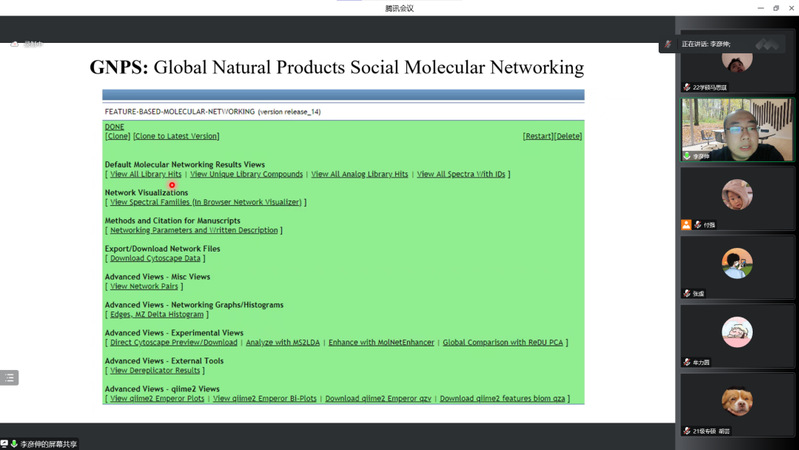Select the dog avatar participant tile

pos(737,401)
